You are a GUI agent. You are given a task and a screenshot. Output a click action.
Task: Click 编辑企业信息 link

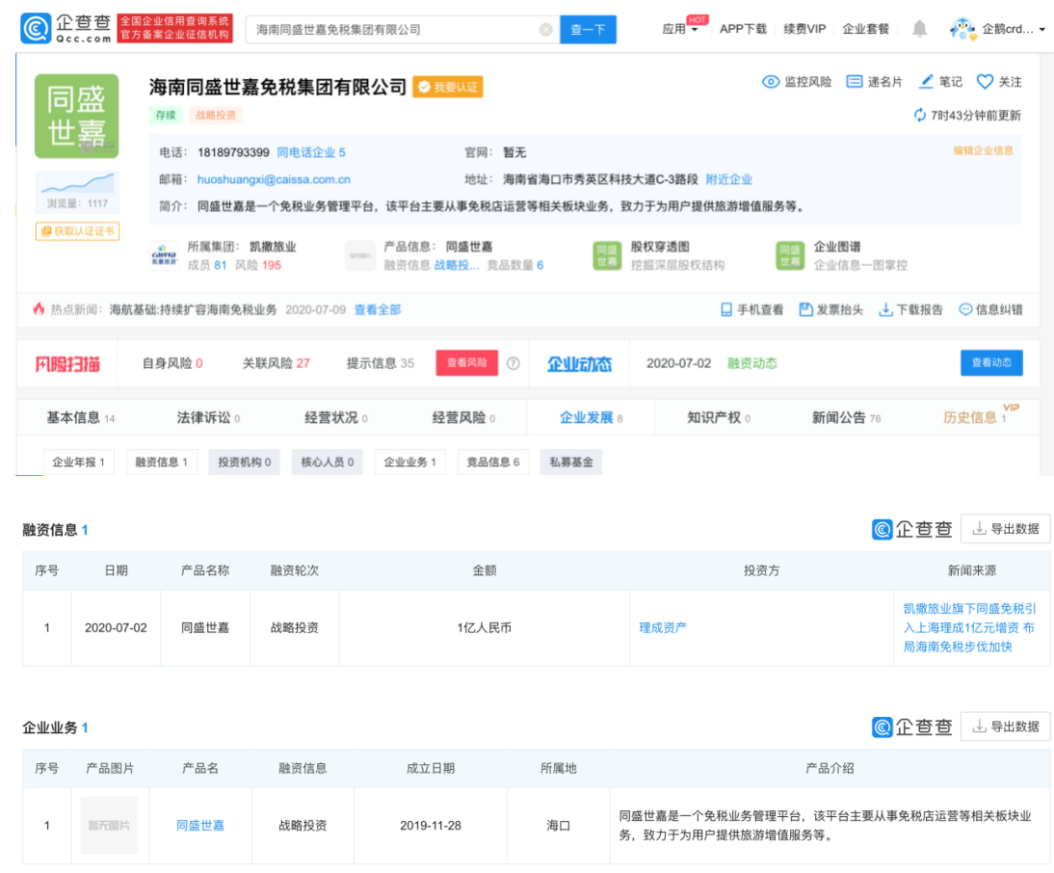(x=983, y=151)
